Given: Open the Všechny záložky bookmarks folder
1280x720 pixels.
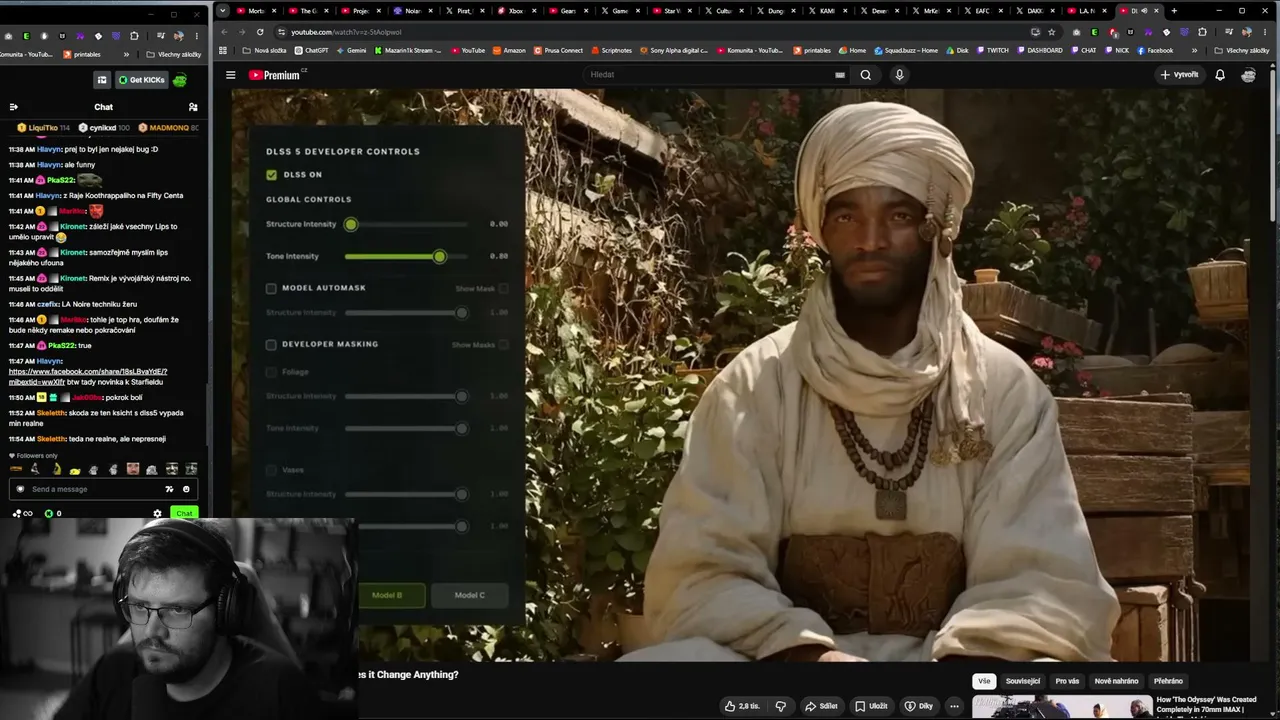Looking at the screenshot, I should (1244, 51).
